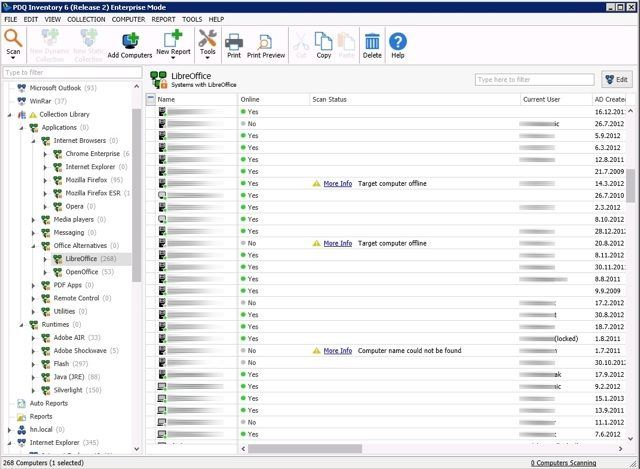Click the Edit collection button
Image resolution: width=640 pixels, height=469 pixels.
coord(616,79)
